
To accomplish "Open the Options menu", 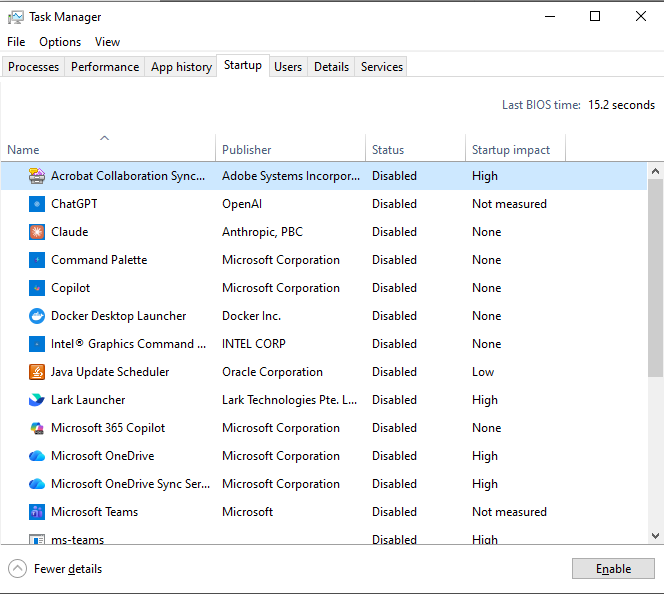I will click(60, 42).
